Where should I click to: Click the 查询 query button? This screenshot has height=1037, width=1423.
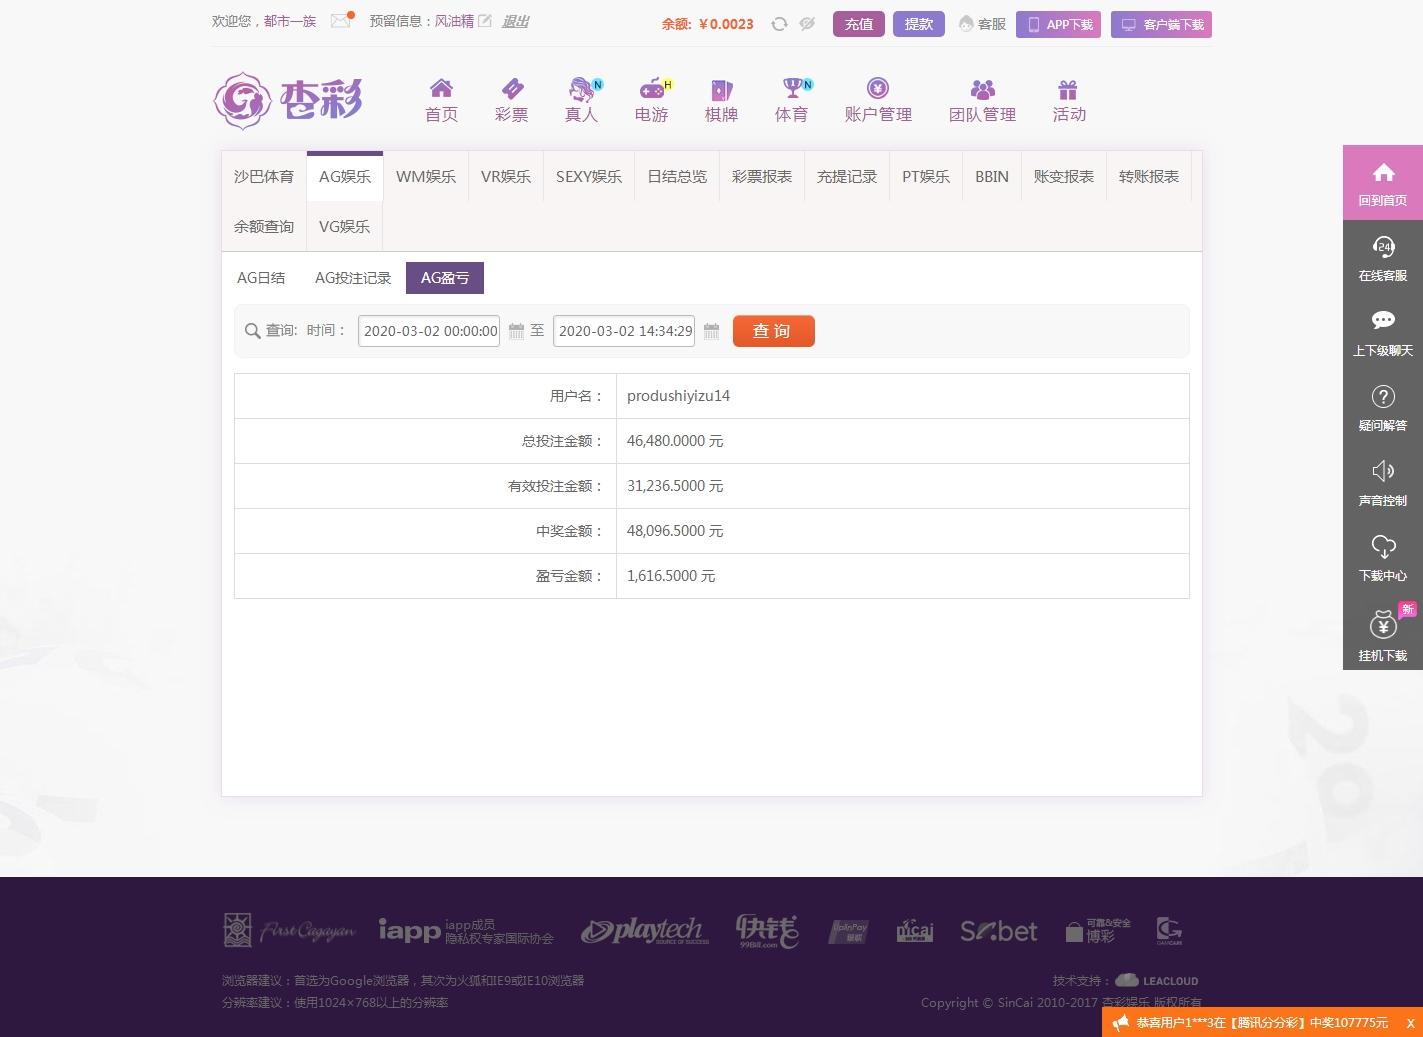pos(773,331)
